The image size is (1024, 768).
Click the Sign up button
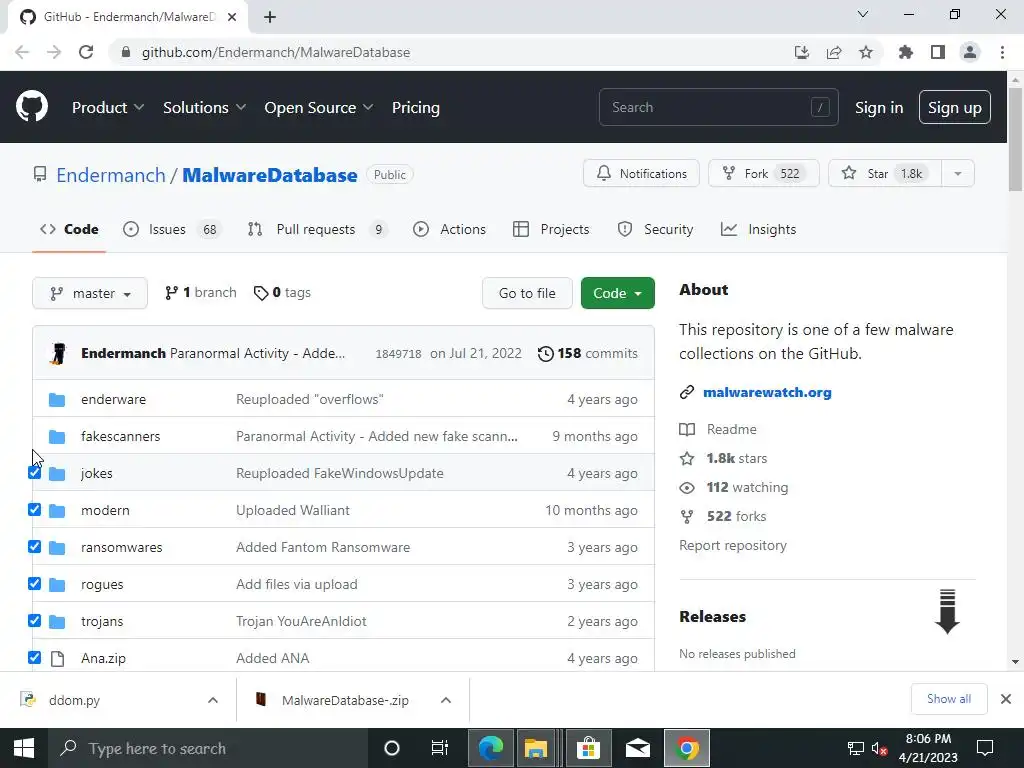pos(955,108)
